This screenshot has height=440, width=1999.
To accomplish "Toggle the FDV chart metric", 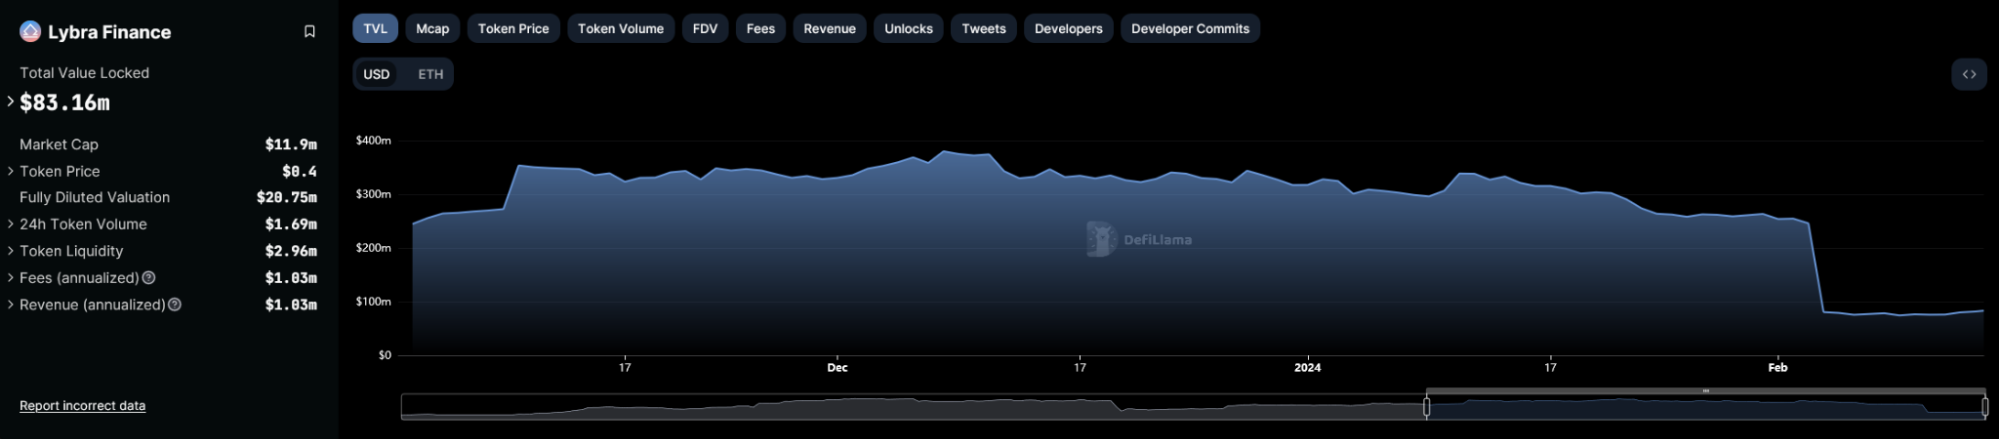I will [705, 29].
